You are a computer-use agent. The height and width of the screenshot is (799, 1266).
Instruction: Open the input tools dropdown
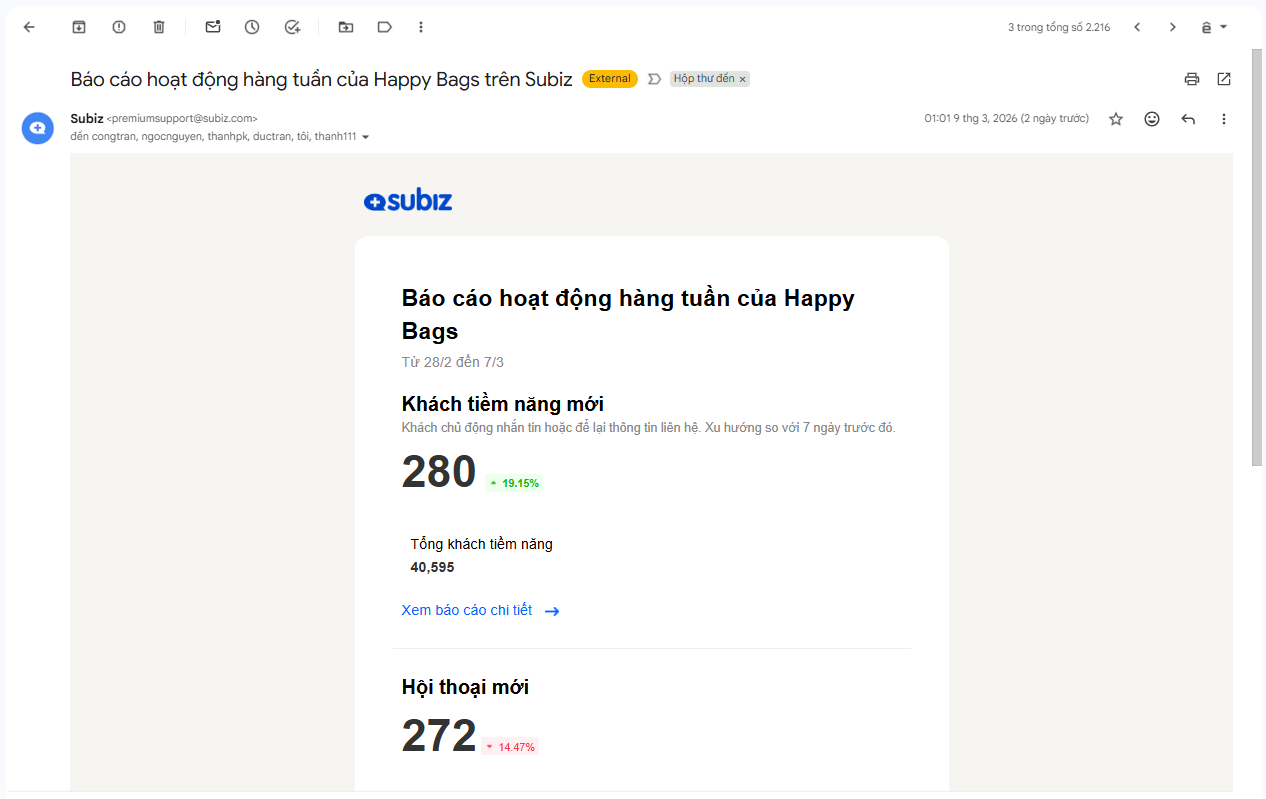click(1214, 27)
